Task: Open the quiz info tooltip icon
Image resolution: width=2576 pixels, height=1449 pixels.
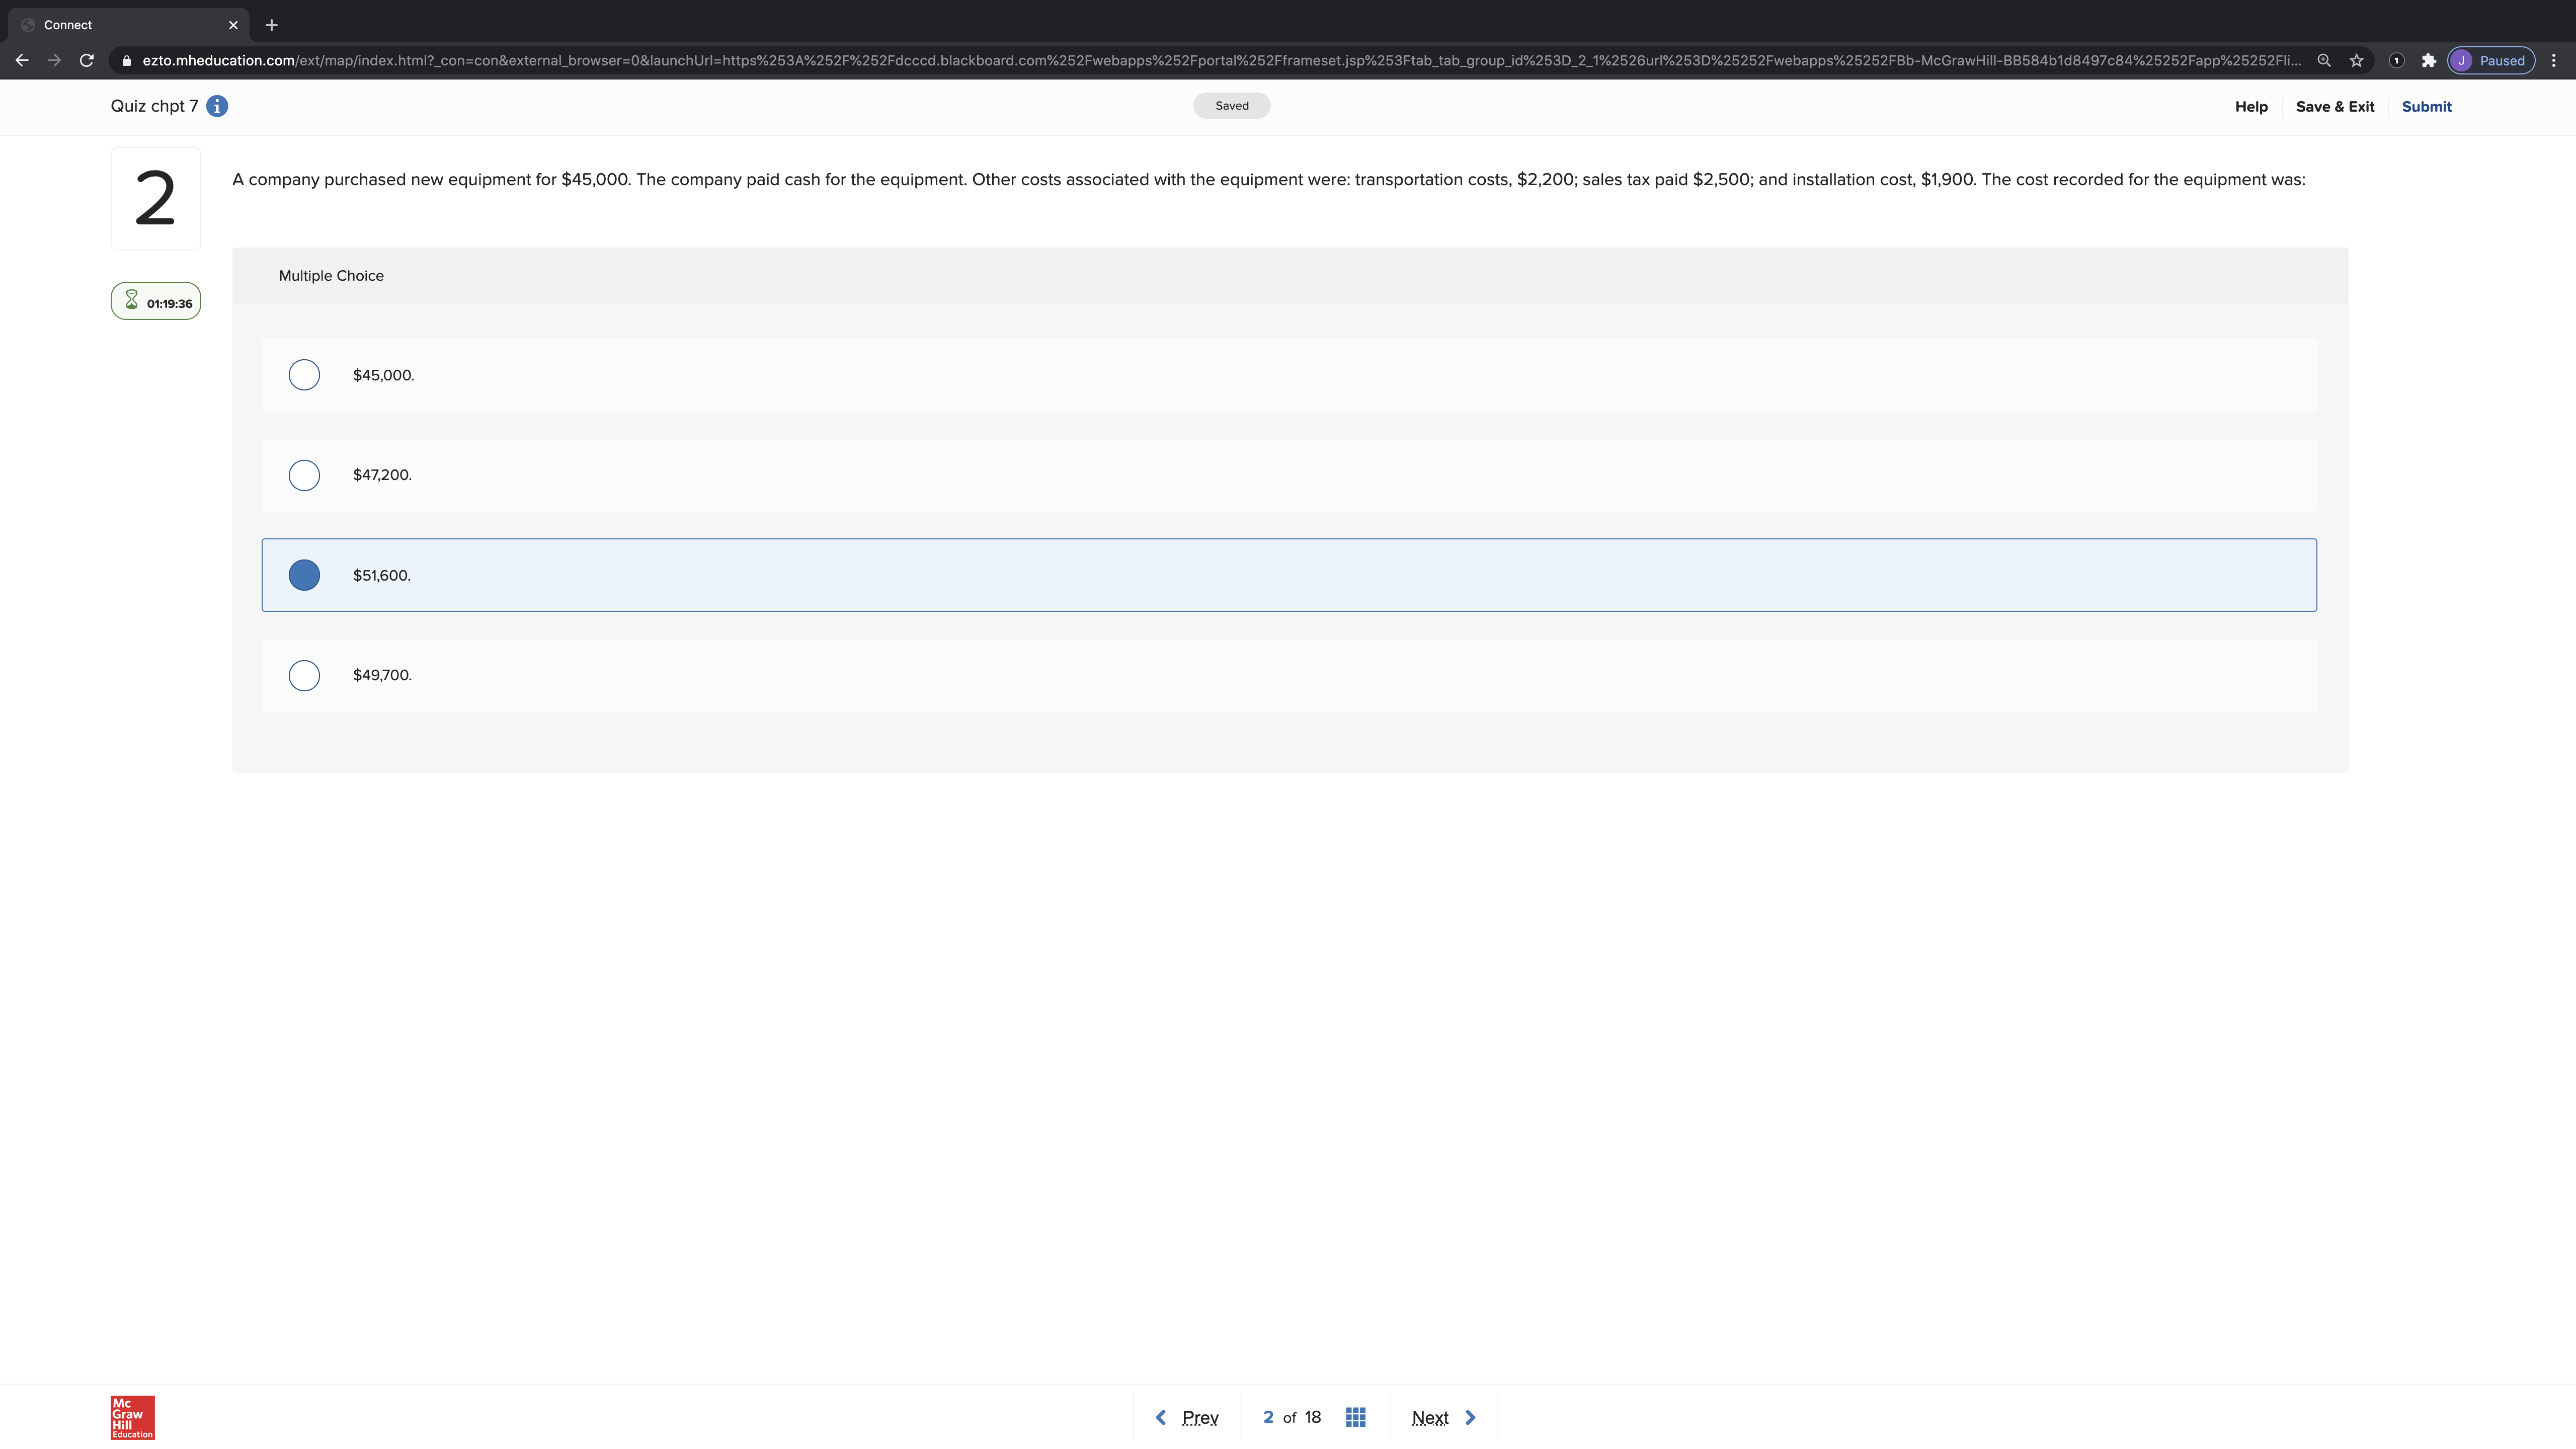Action: pyautogui.click(x=217, y=105)
